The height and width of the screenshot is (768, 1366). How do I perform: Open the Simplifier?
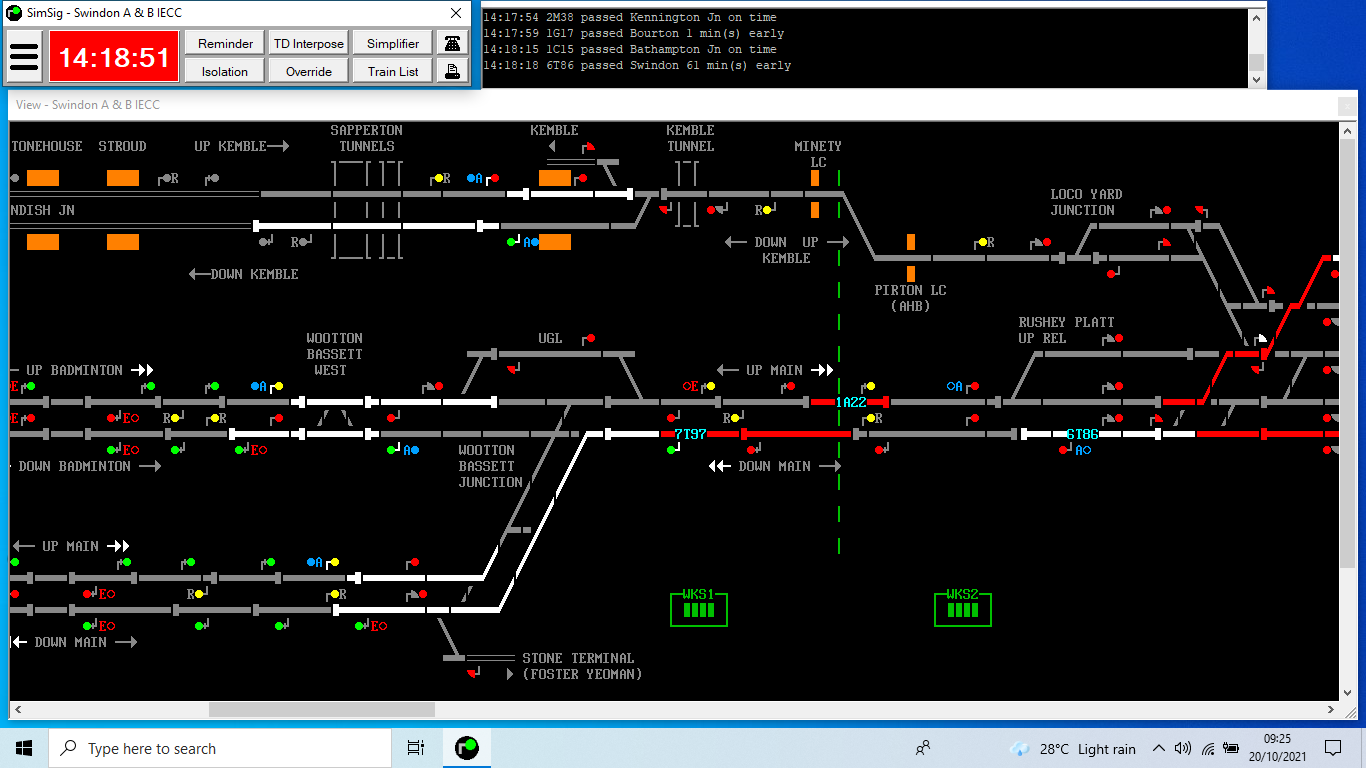point(393,43)
